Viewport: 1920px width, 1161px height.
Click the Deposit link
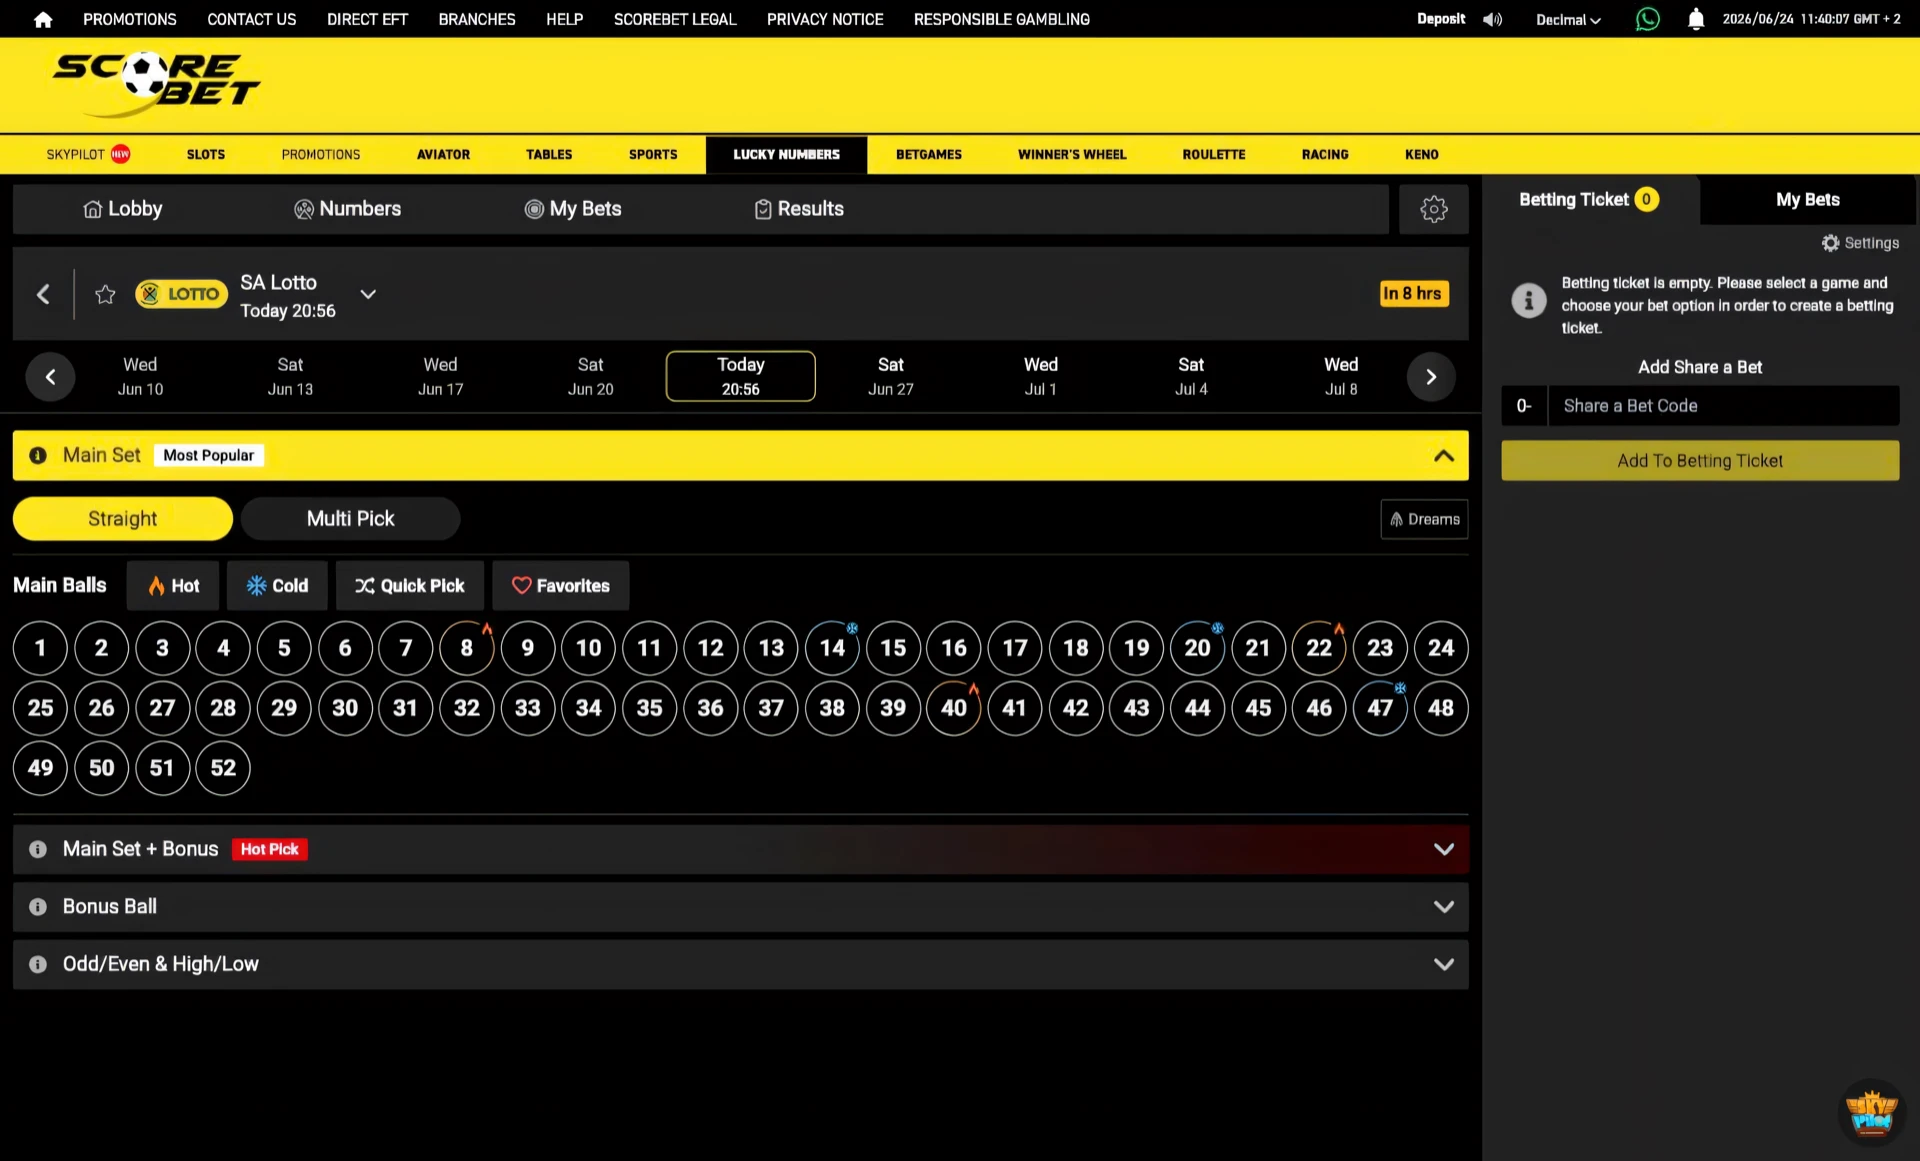(x=1440, y=19)
